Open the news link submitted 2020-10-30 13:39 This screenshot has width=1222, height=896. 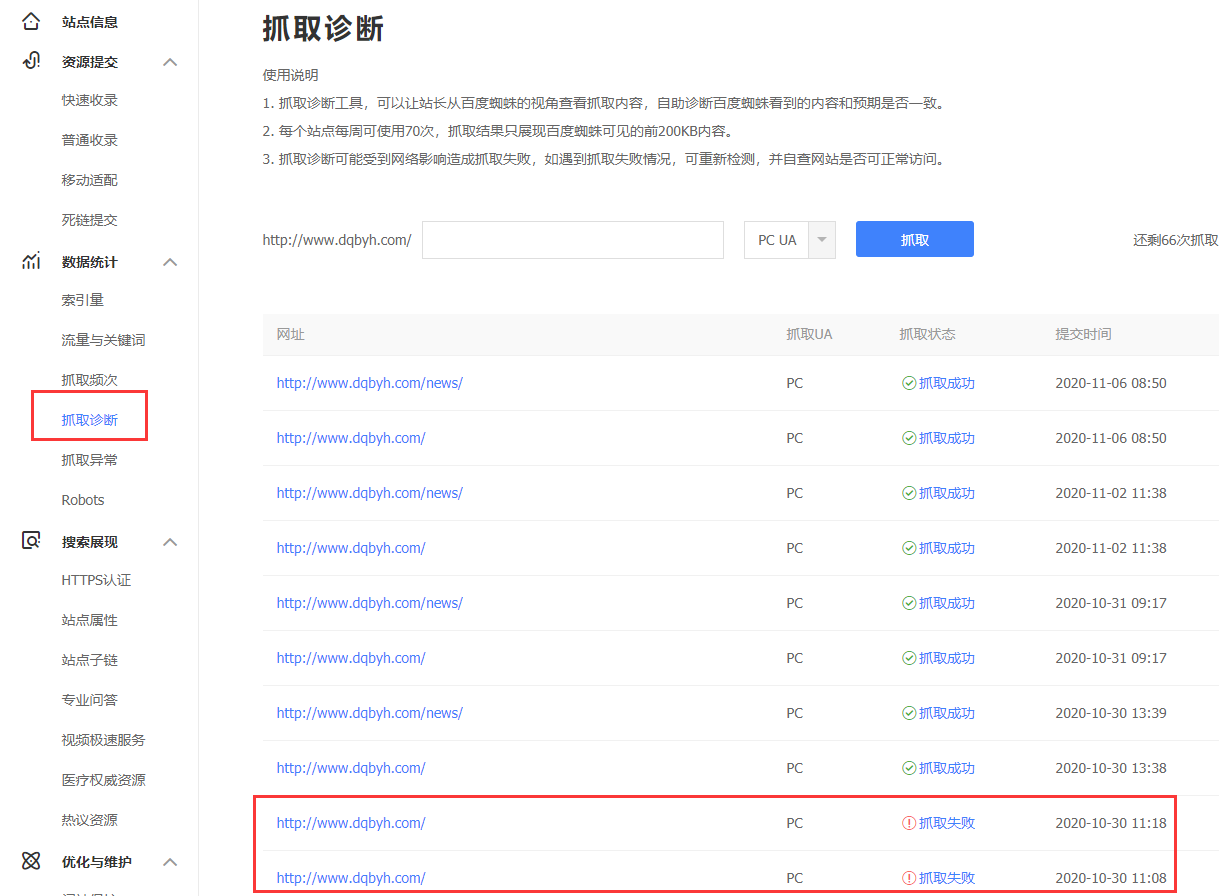[x=370, y=713]
